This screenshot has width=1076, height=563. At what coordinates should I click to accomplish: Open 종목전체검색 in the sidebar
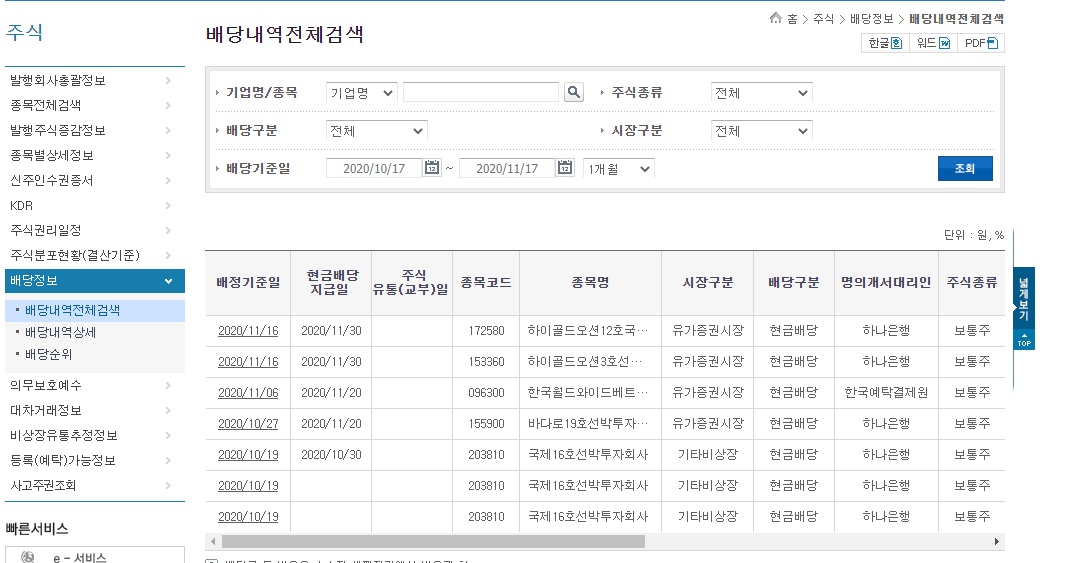[x=45, y=105]
